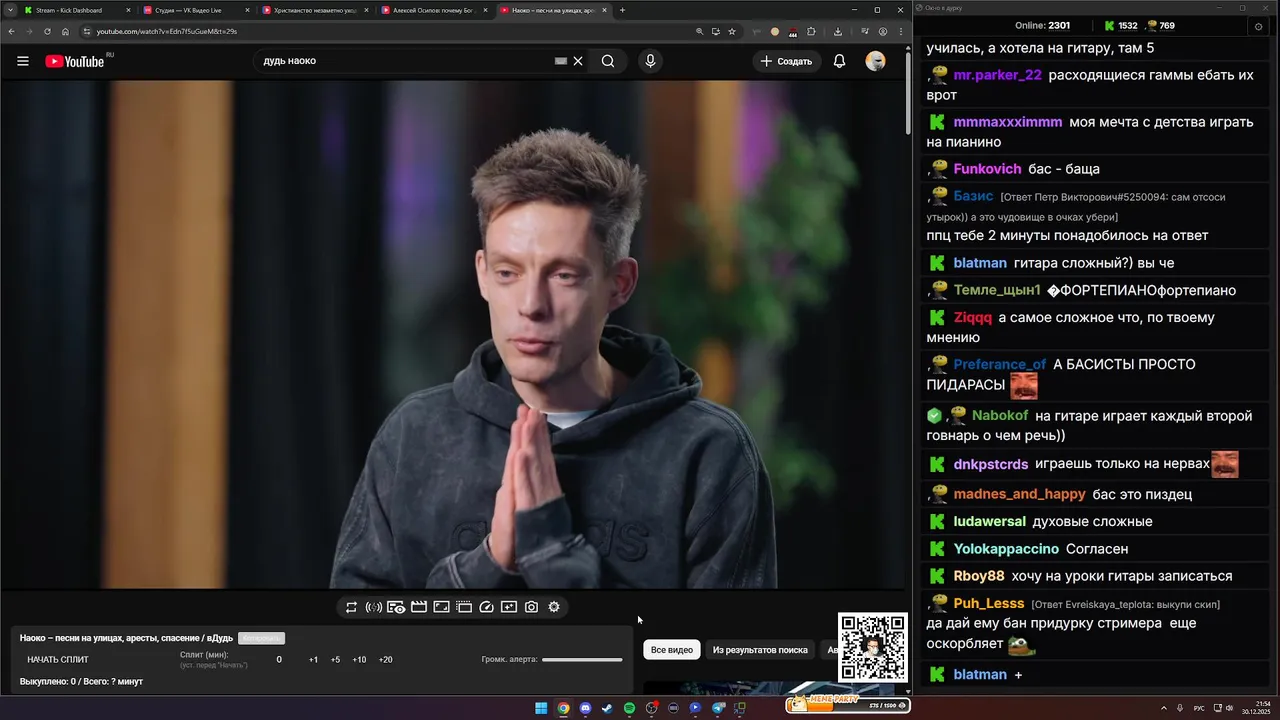Screen dimensions: 1280x720
Task: Open Telegram from the taskbar
Action: (x=718, y=708)
